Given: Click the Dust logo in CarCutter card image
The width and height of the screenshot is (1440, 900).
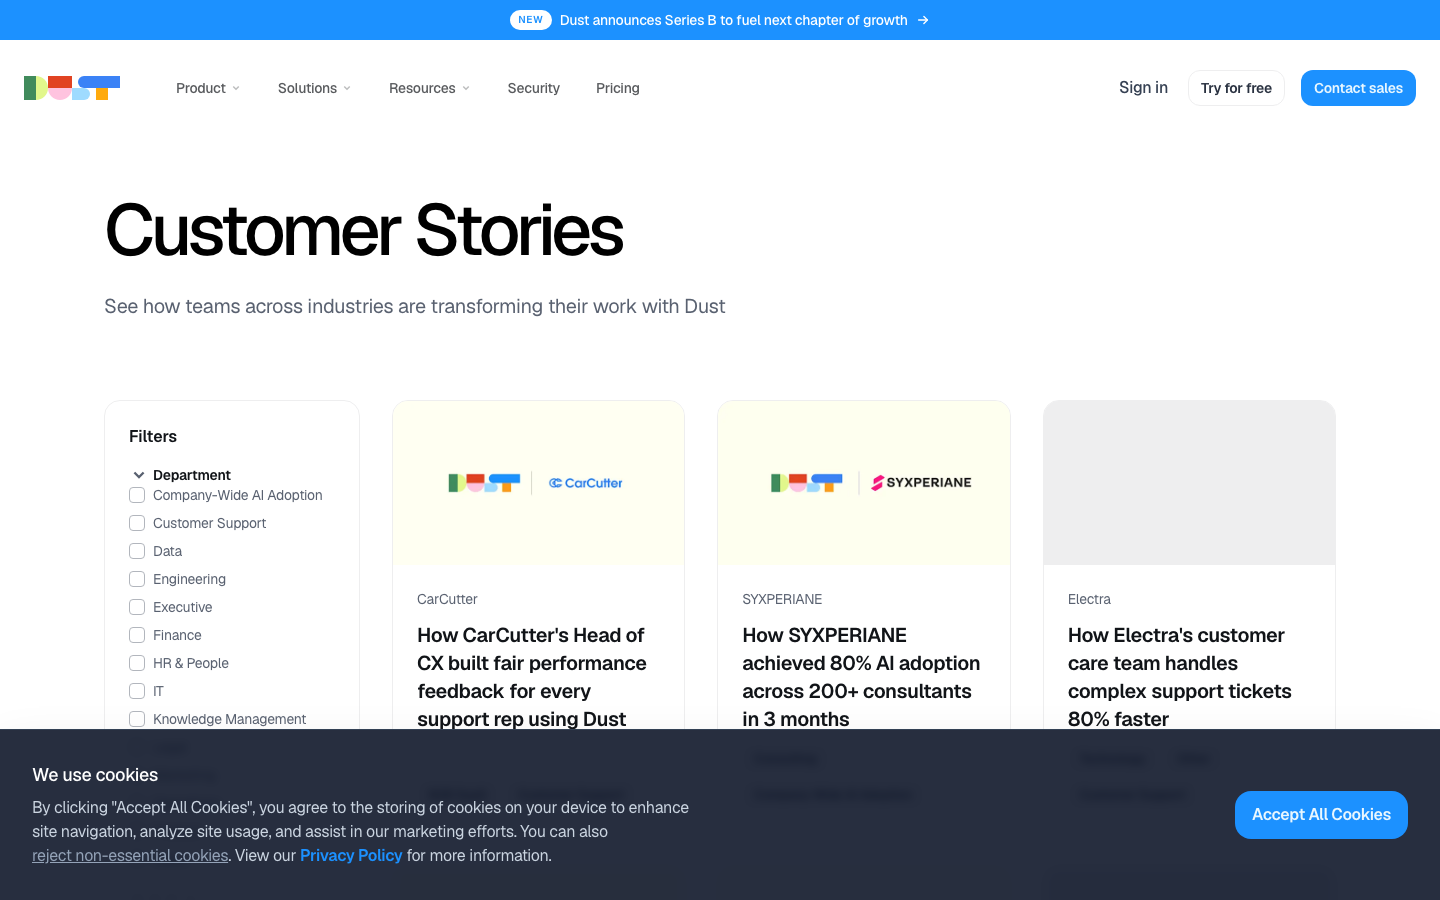Looking at the screenshot, I should (484, 483).
